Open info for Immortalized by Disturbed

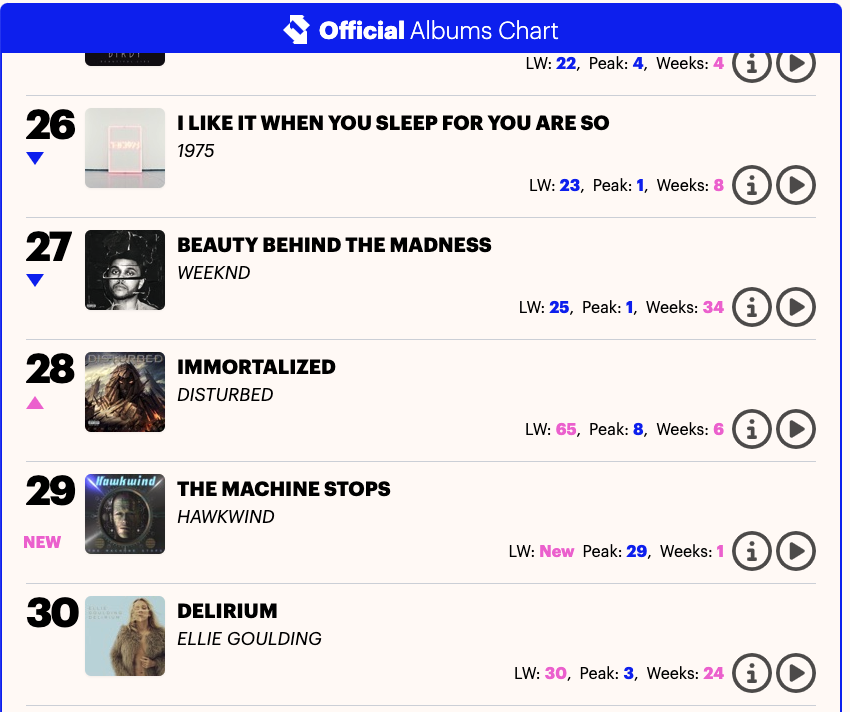pyautogui.click(x=752, y=429)
